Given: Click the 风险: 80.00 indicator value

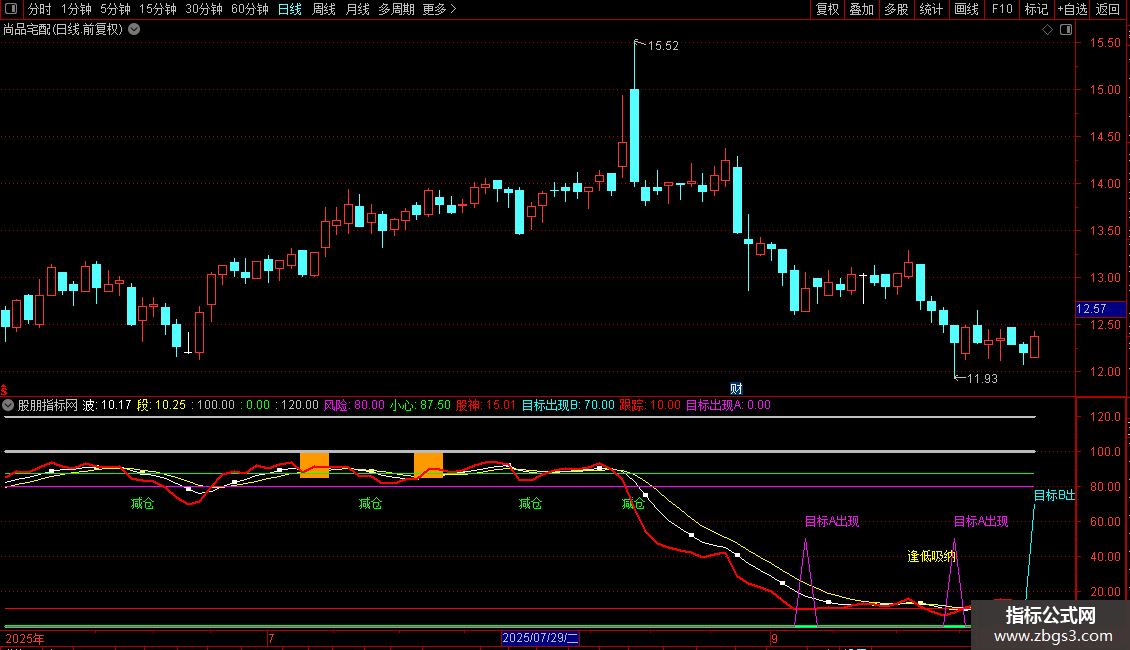Looking at the screenshot, I should point(354,405).
